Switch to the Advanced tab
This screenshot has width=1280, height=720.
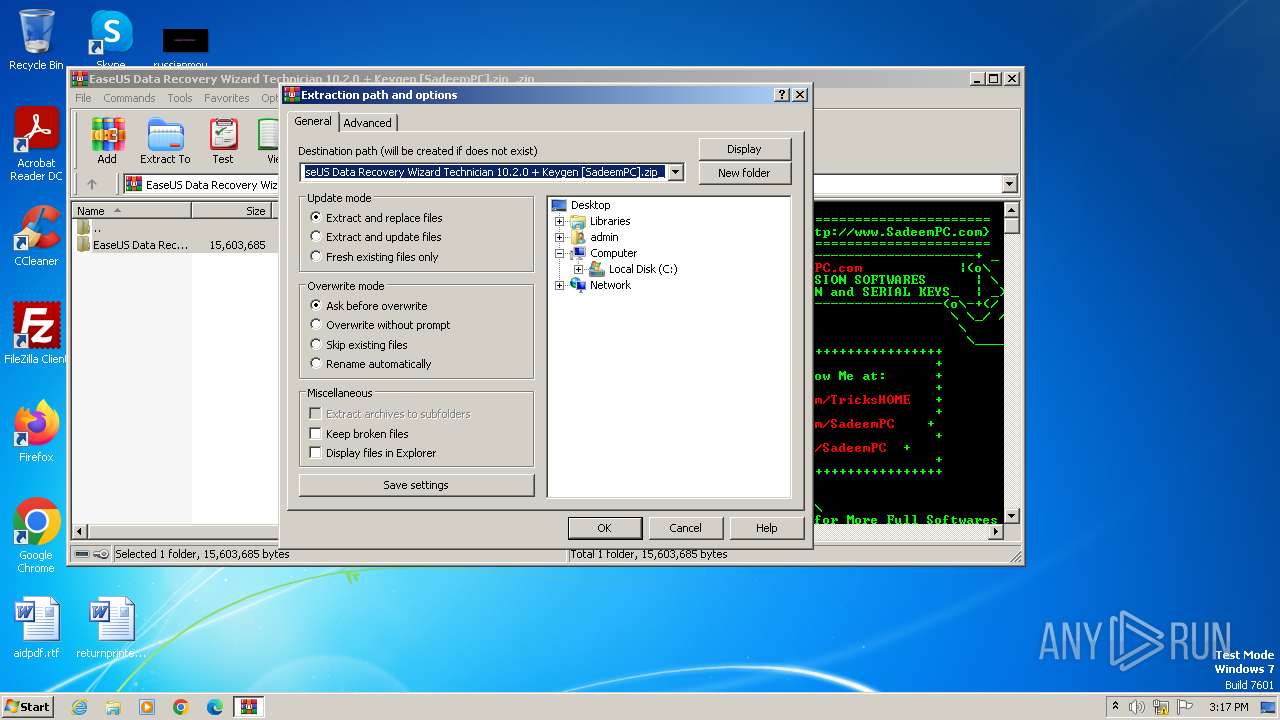(368, 123)
